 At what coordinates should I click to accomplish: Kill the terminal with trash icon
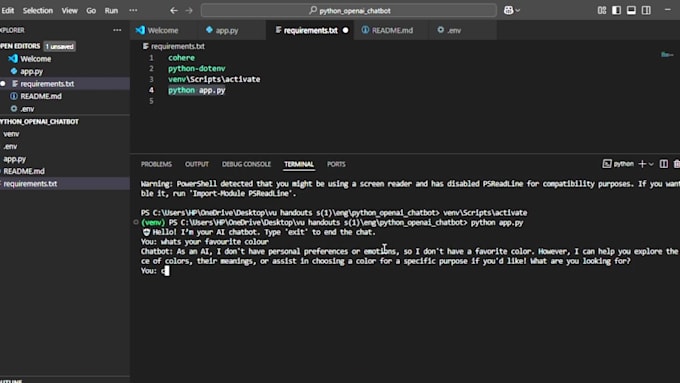677,164
